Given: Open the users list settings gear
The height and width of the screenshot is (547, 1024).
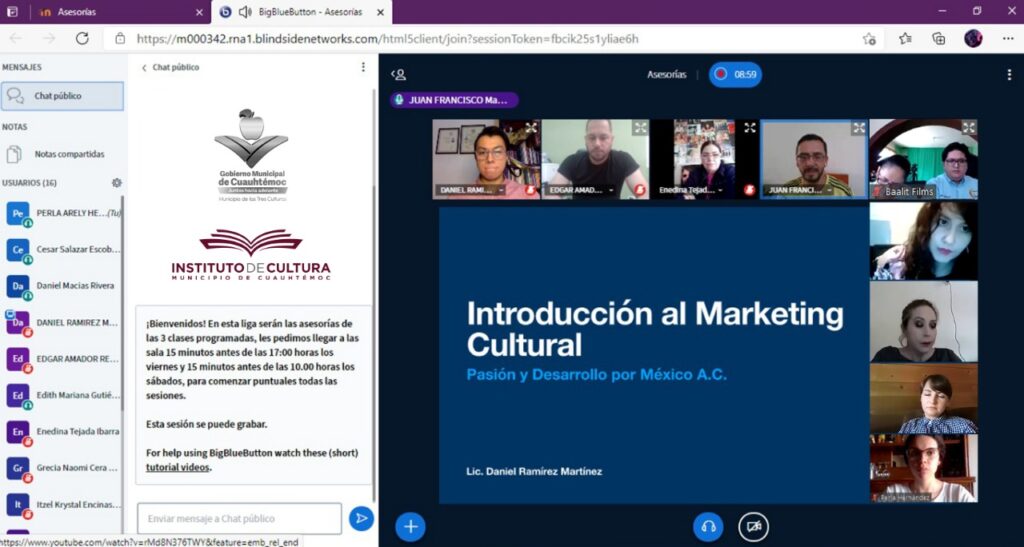Looking at the screenshot, I should pos(117,183).
